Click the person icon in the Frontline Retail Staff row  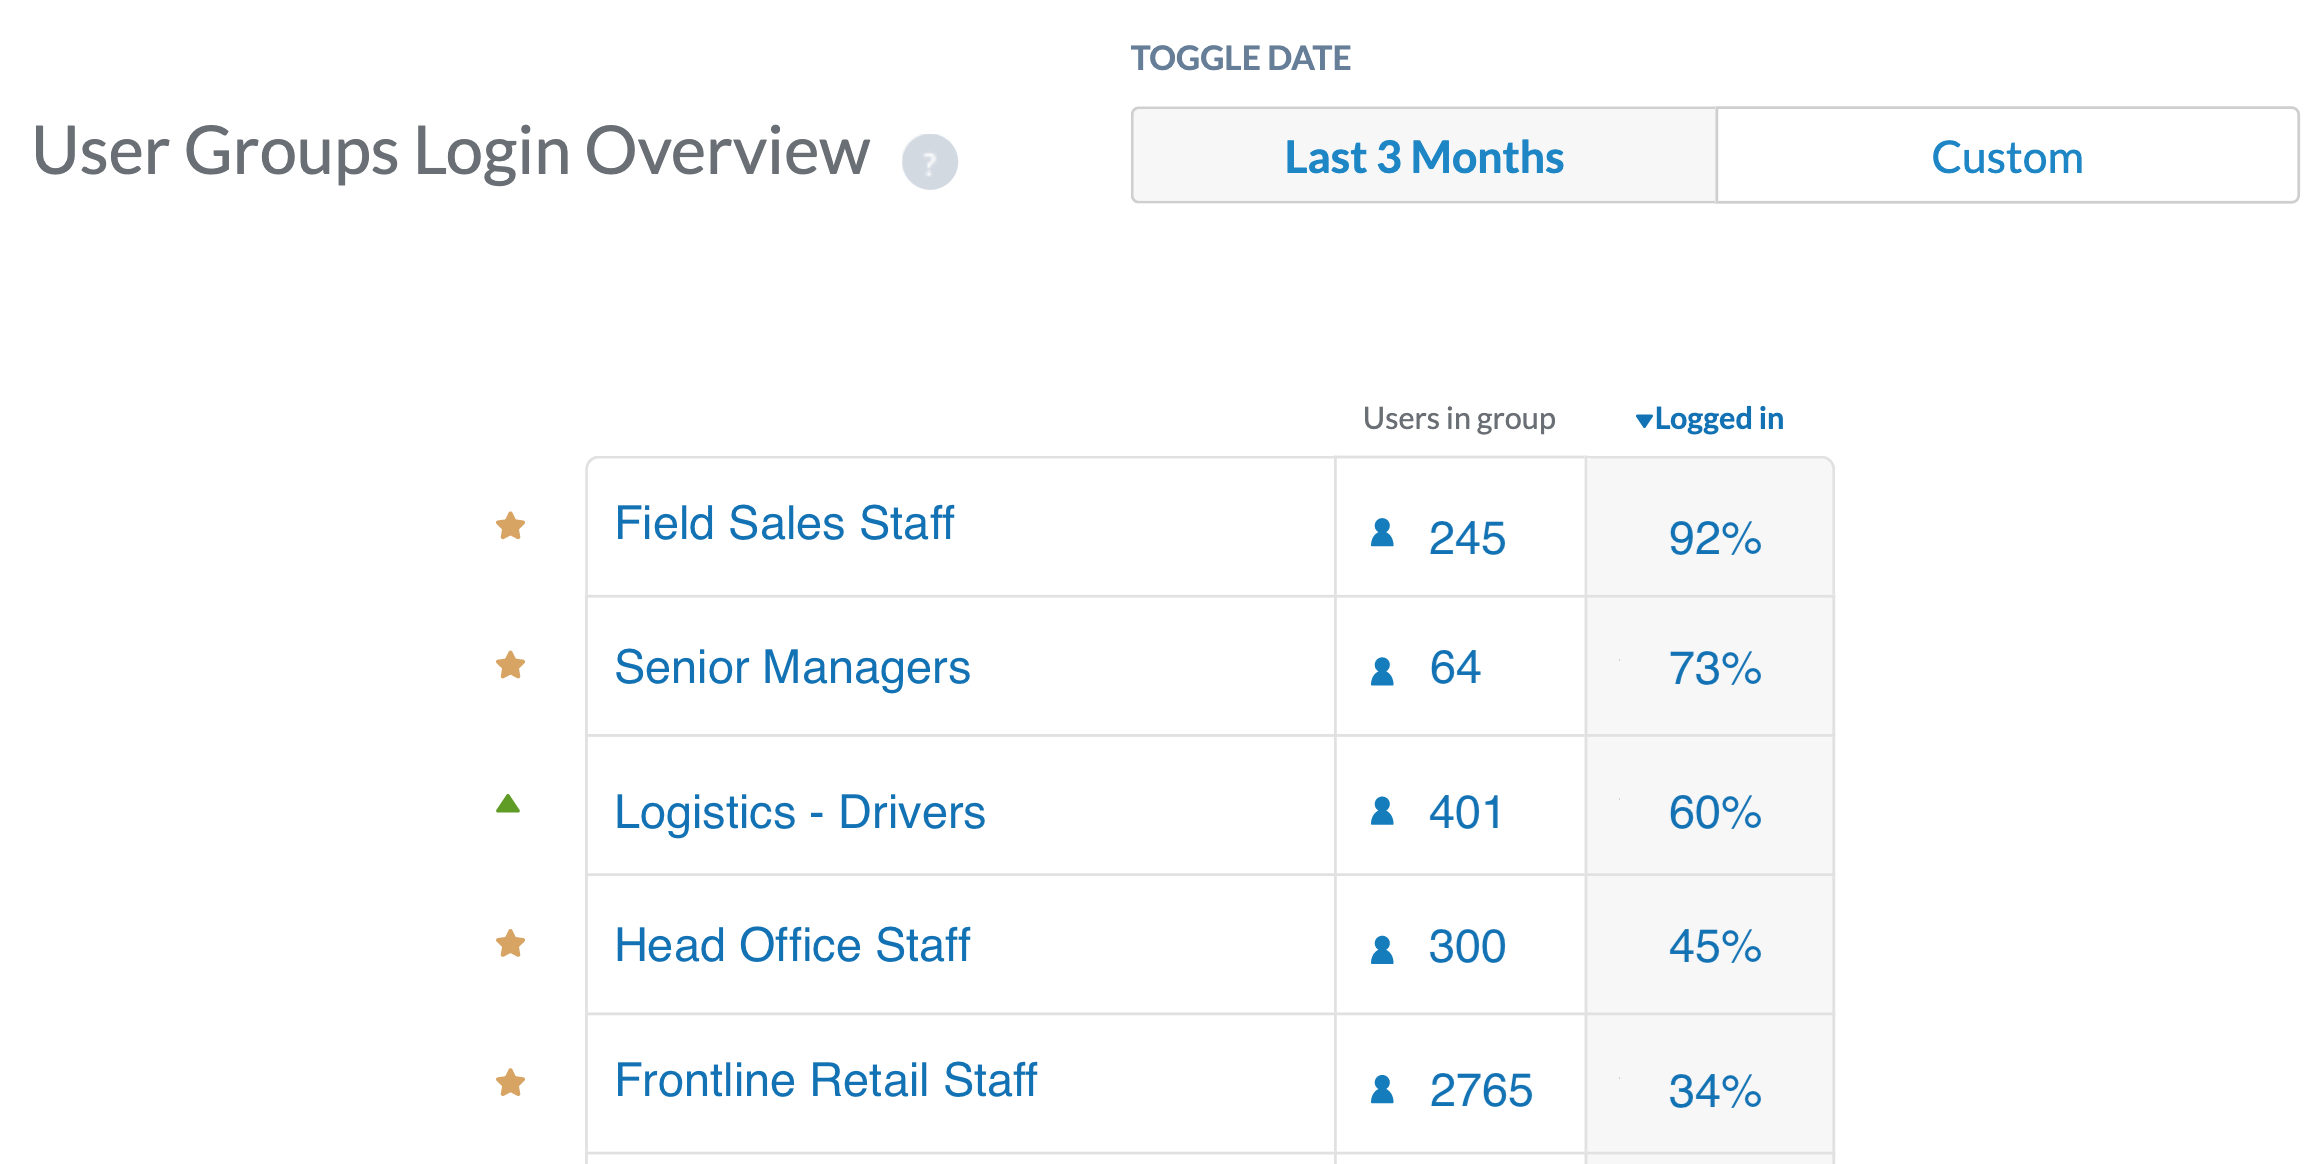1382,1088
